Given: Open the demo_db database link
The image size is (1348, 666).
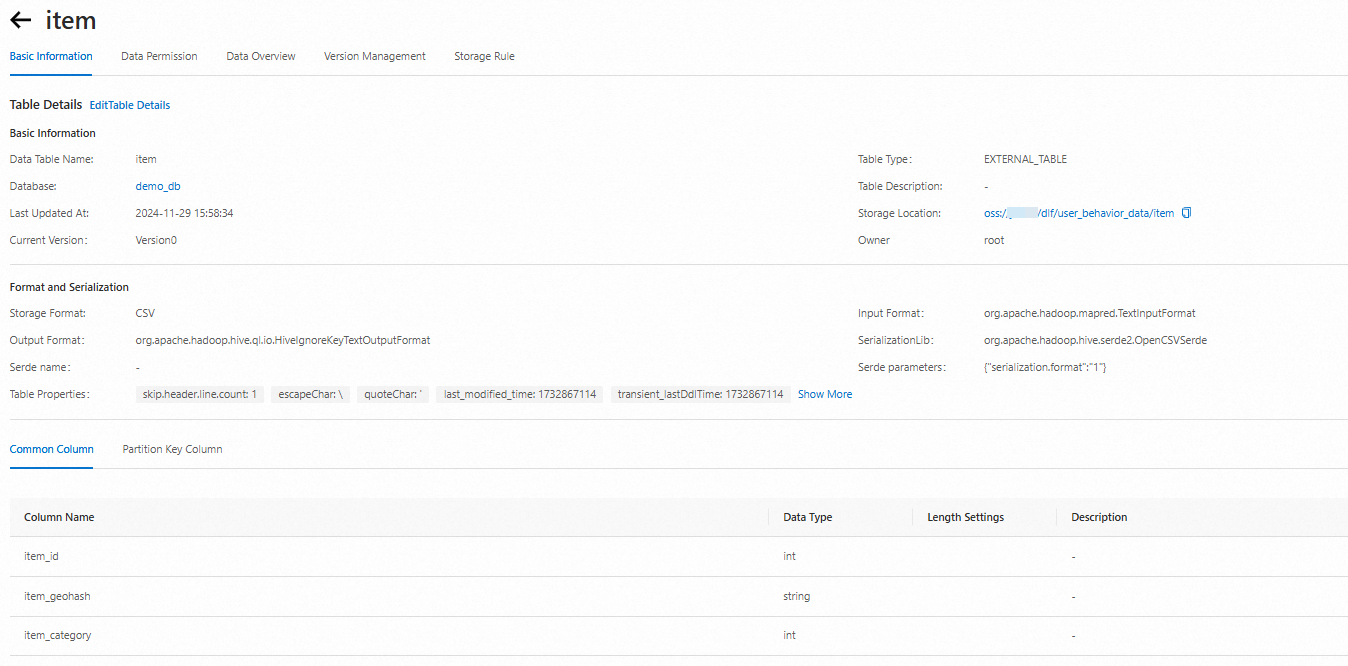Looking at the screenshot, I should [158, 186].
